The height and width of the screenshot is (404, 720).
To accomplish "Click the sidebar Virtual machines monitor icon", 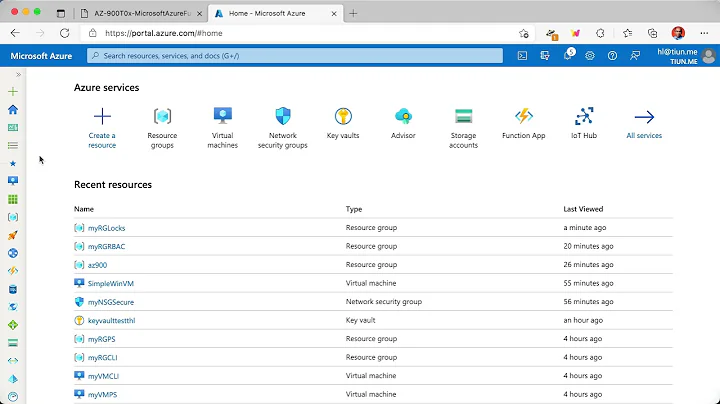I will pyautogui.click(x=13, y=181).
